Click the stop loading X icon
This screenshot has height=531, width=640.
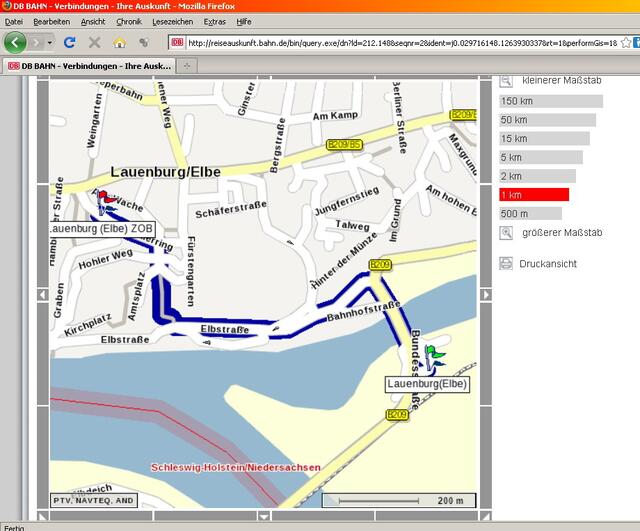(x=94, y=42)
